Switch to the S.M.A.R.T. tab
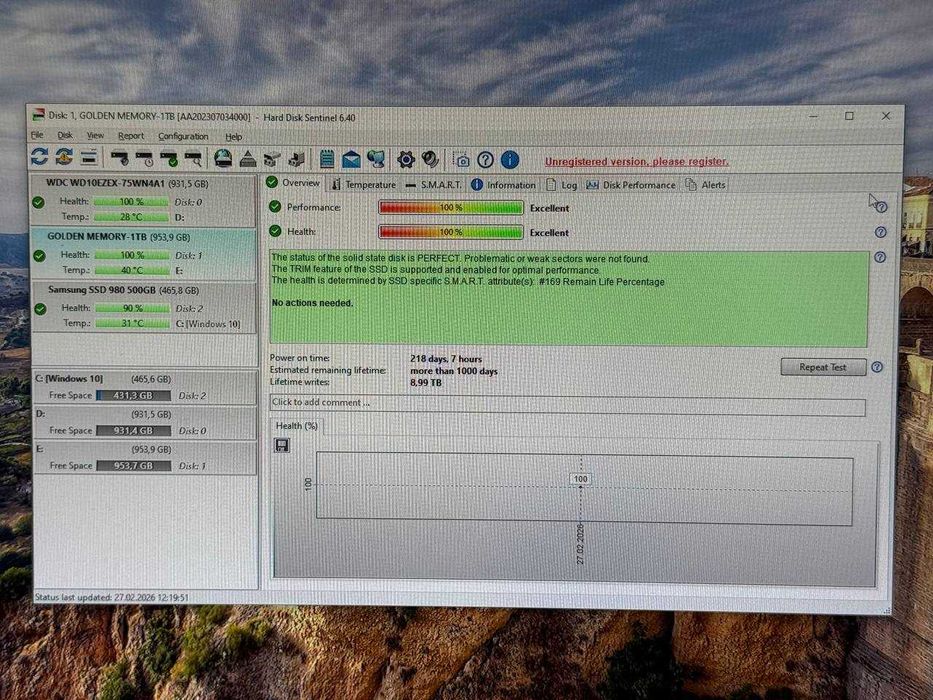 coord(433,185)
